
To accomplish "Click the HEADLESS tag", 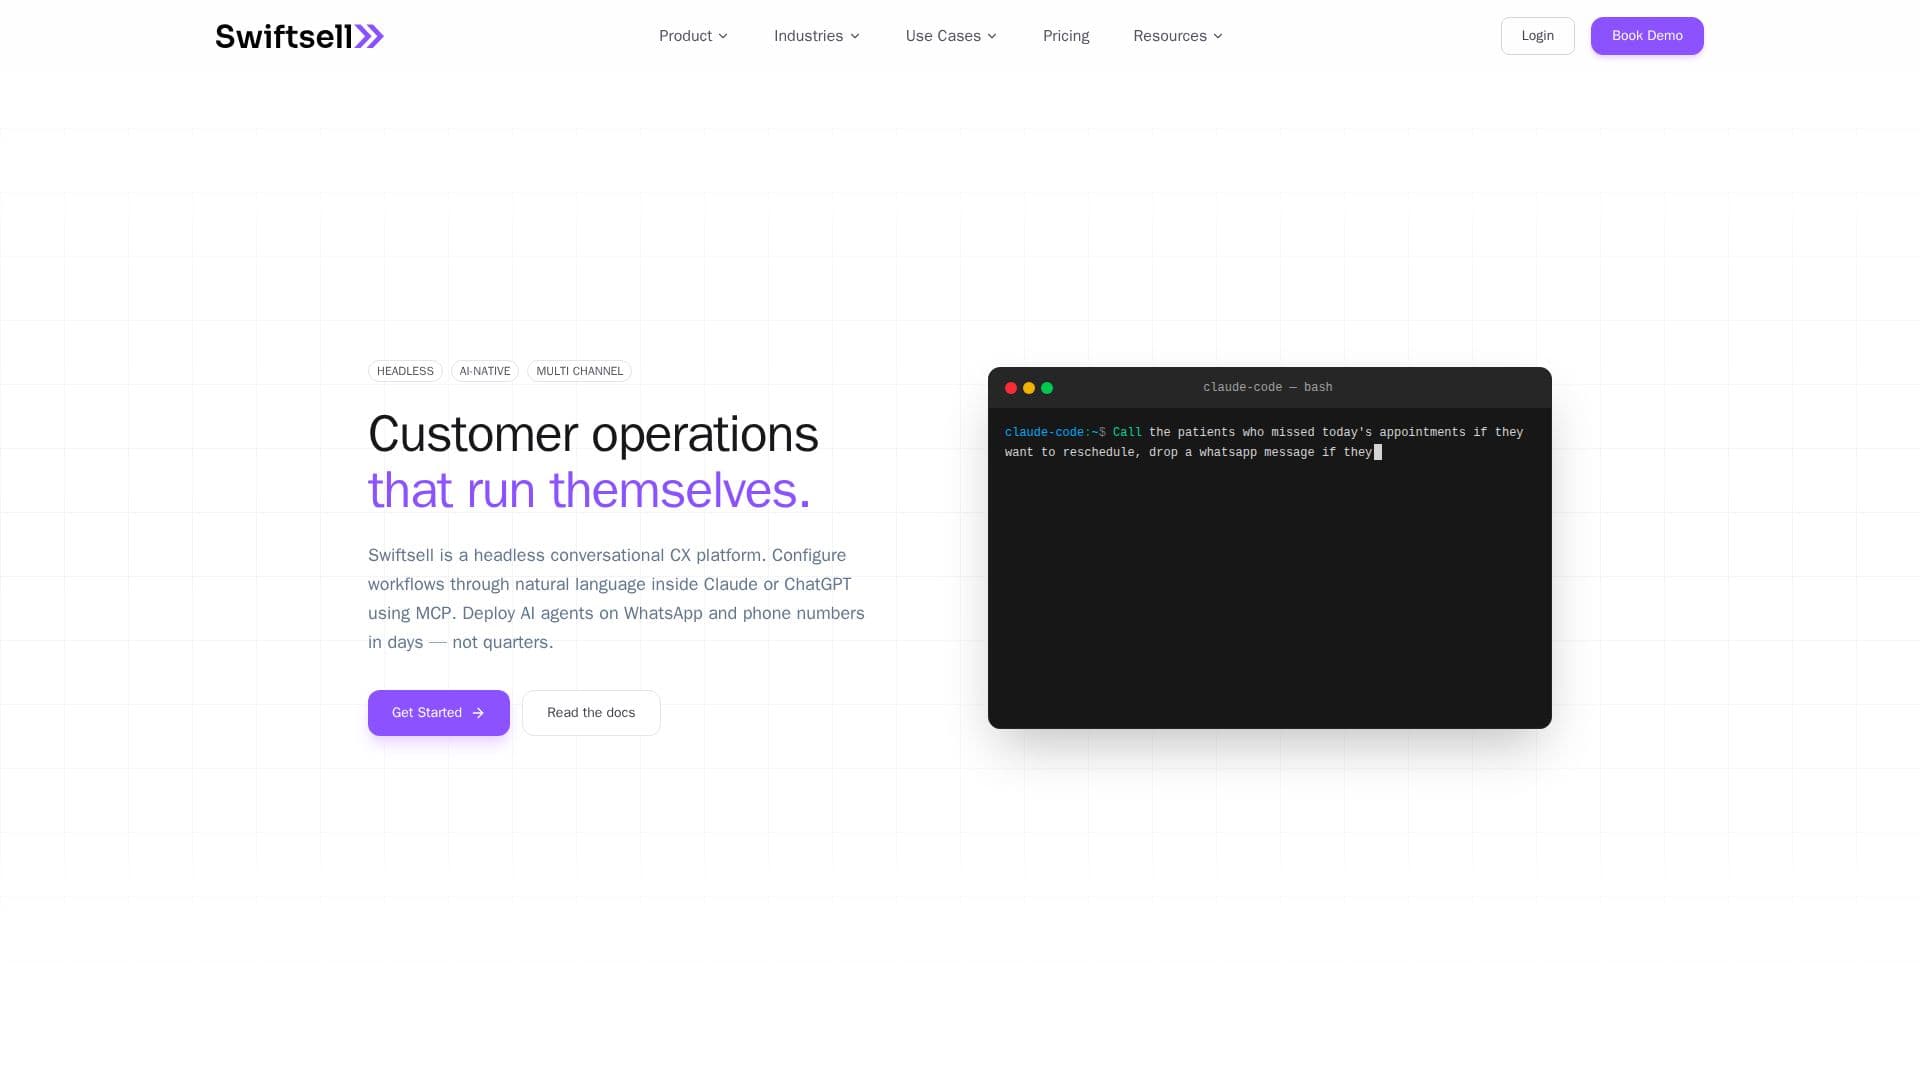I will click(405, 371).
